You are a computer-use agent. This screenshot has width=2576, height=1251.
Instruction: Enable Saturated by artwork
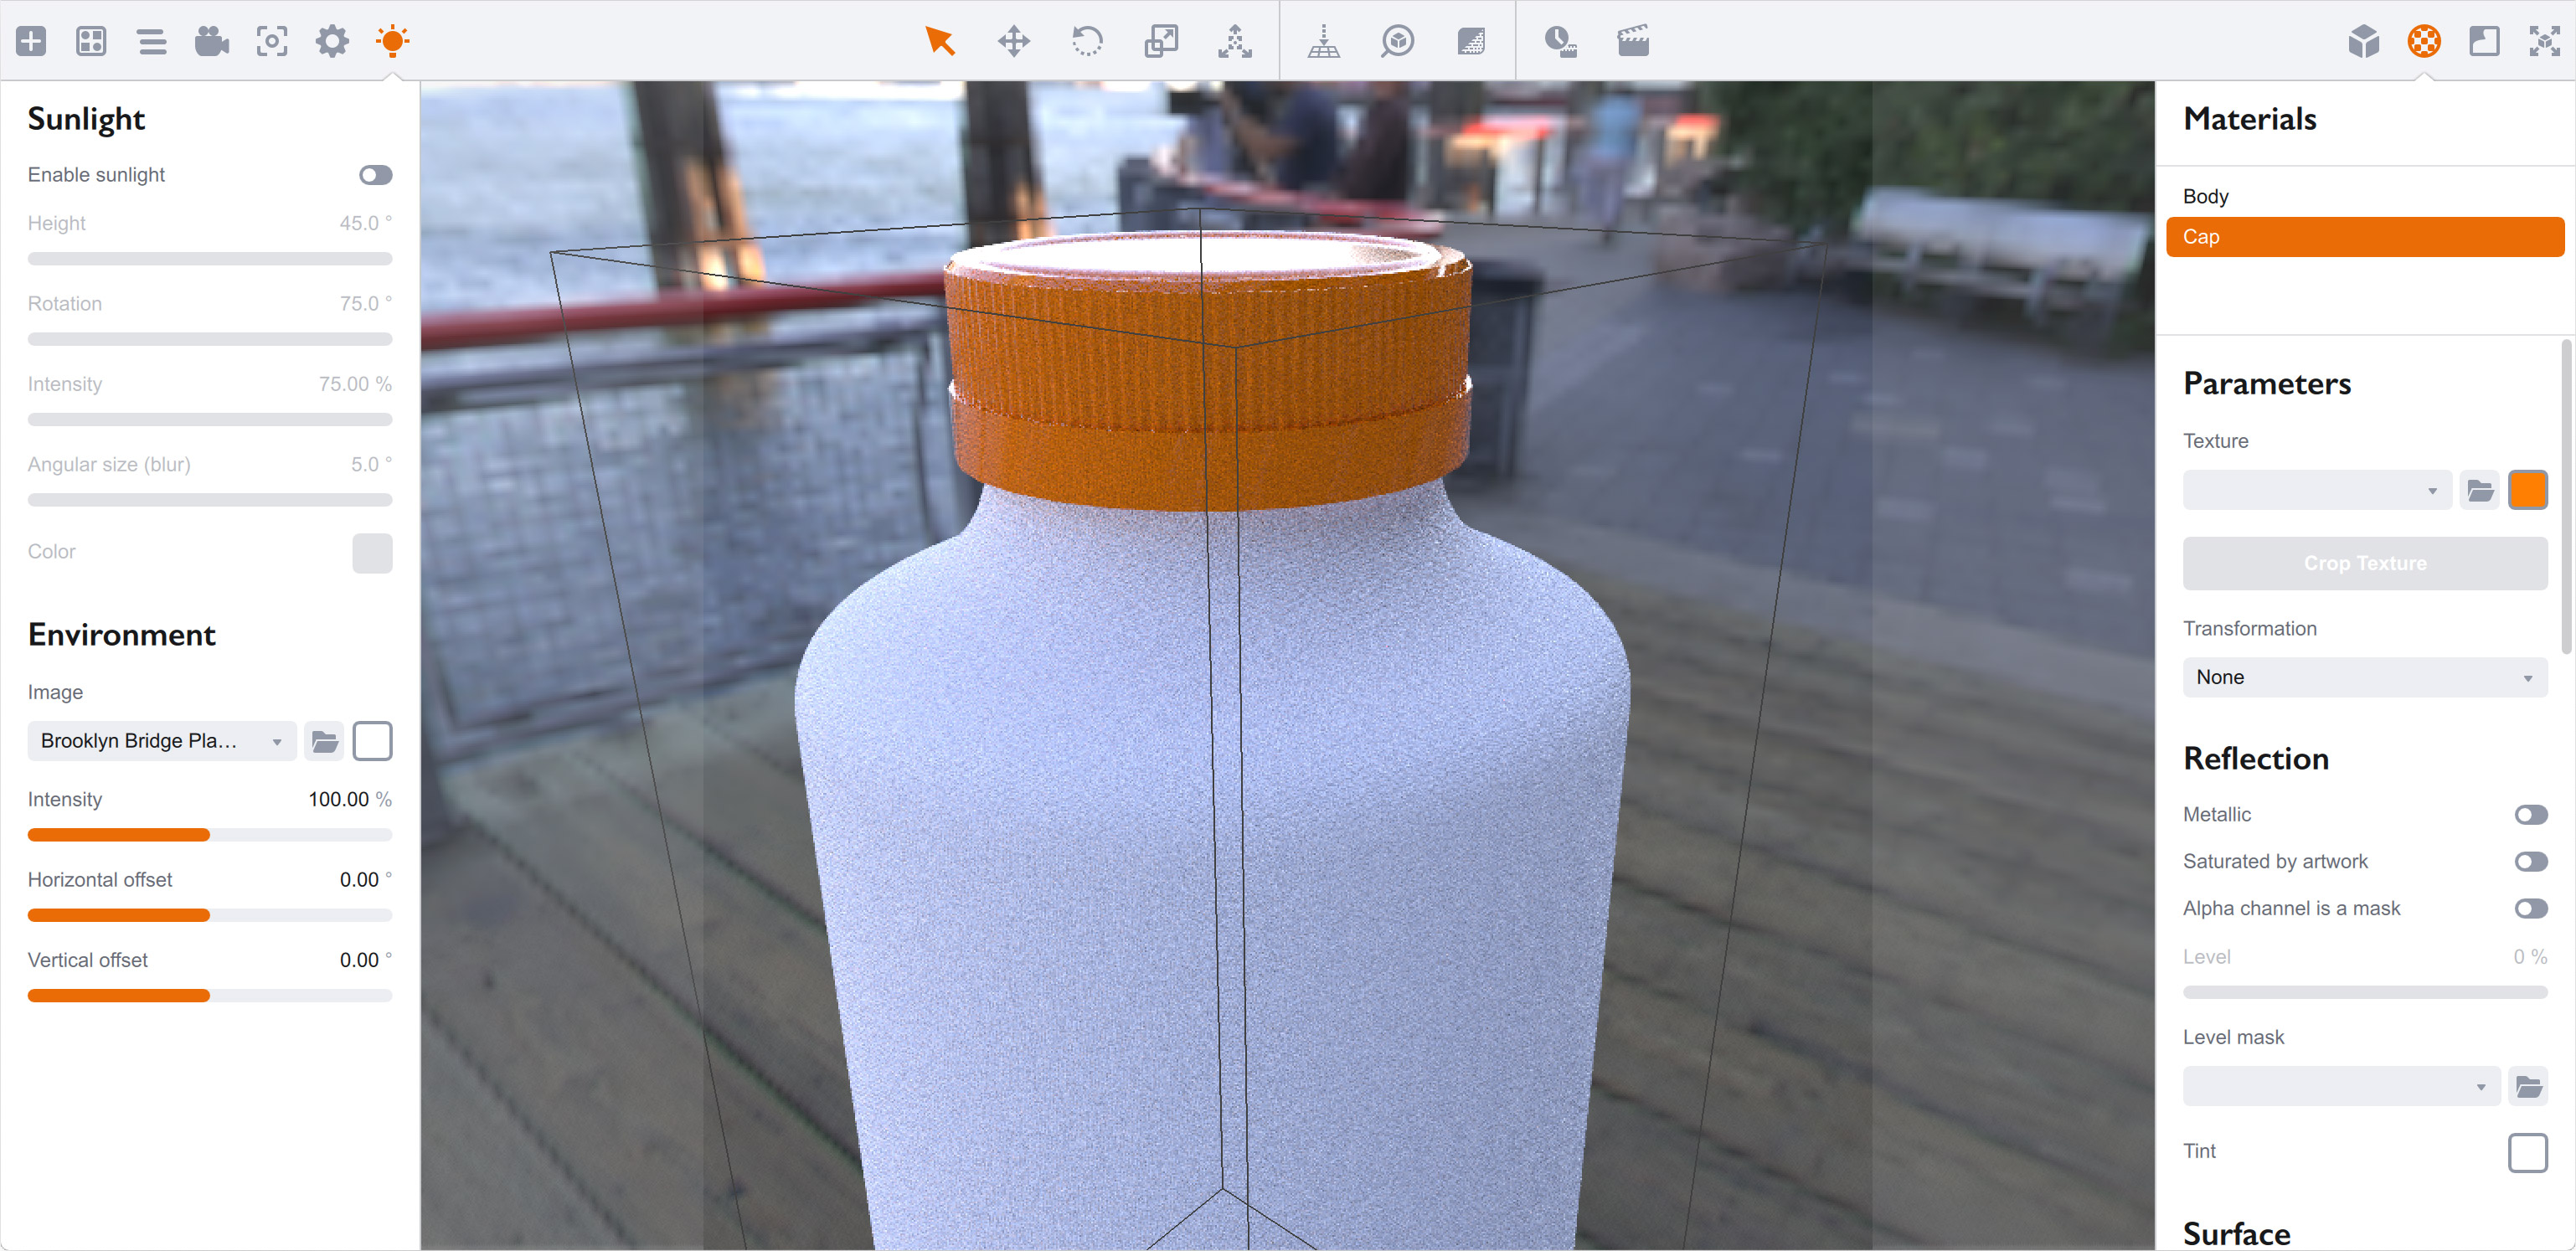click(2531, 861)
